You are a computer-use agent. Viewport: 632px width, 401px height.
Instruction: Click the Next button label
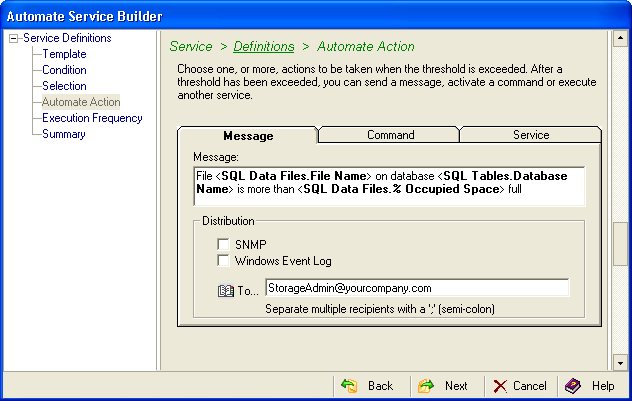click(456, 386)
